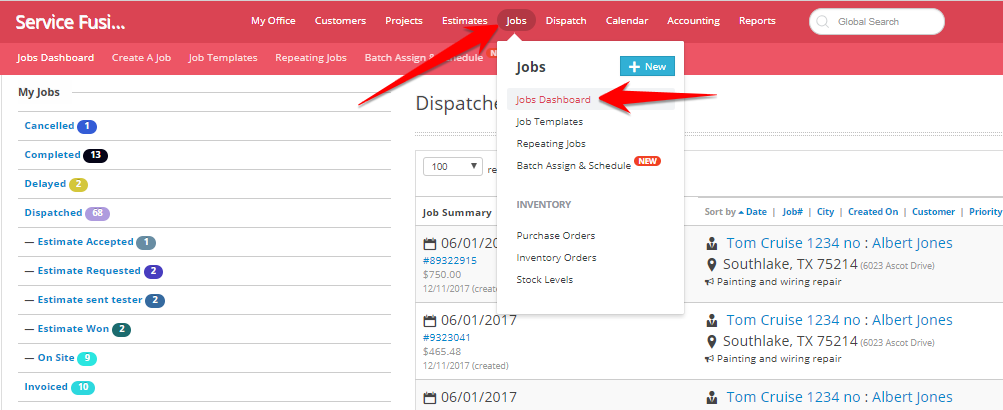Image resolution: width=1003 pixels, height=410 pixels.
Task: Filter My Jobs by Dispatched
Action: (53, 212)
